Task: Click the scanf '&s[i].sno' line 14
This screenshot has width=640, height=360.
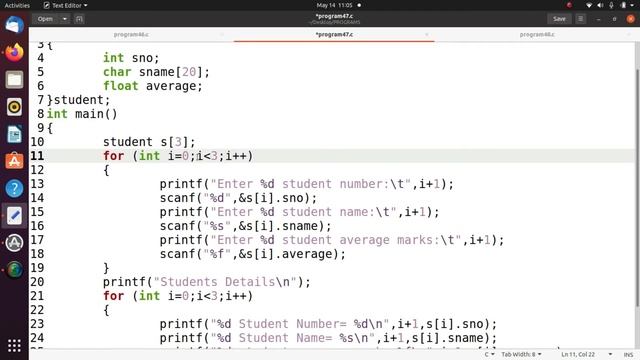Action: (x=238, y=198)
